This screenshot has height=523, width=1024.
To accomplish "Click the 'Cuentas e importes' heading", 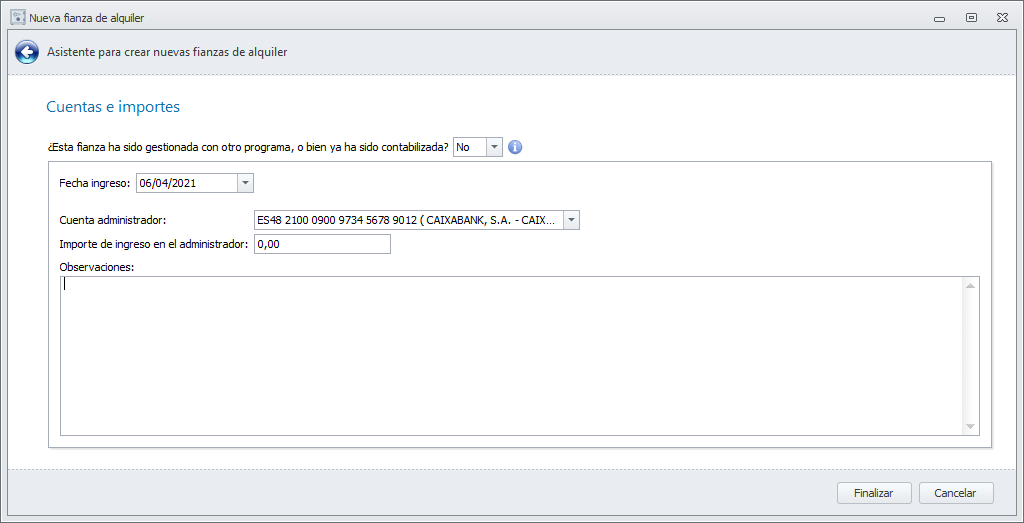I will (113, 107).
